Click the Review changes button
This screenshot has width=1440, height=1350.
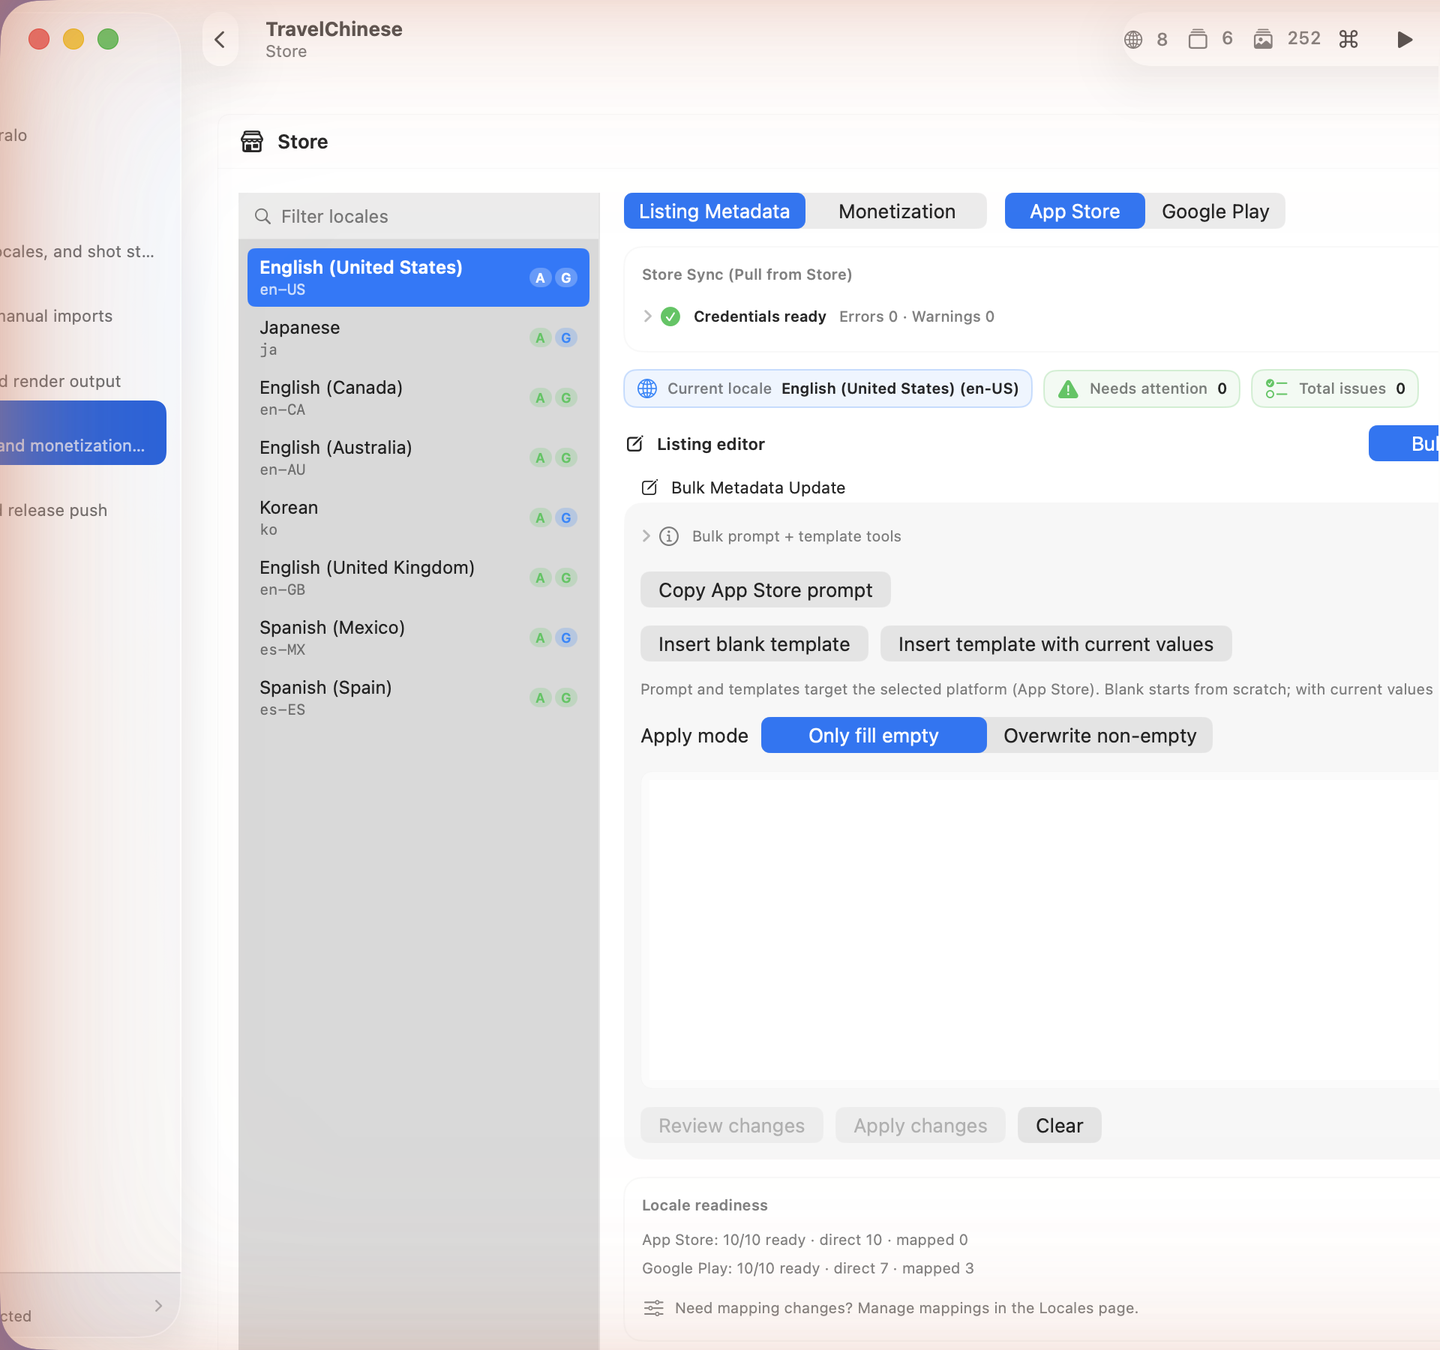pos(731,1125)
